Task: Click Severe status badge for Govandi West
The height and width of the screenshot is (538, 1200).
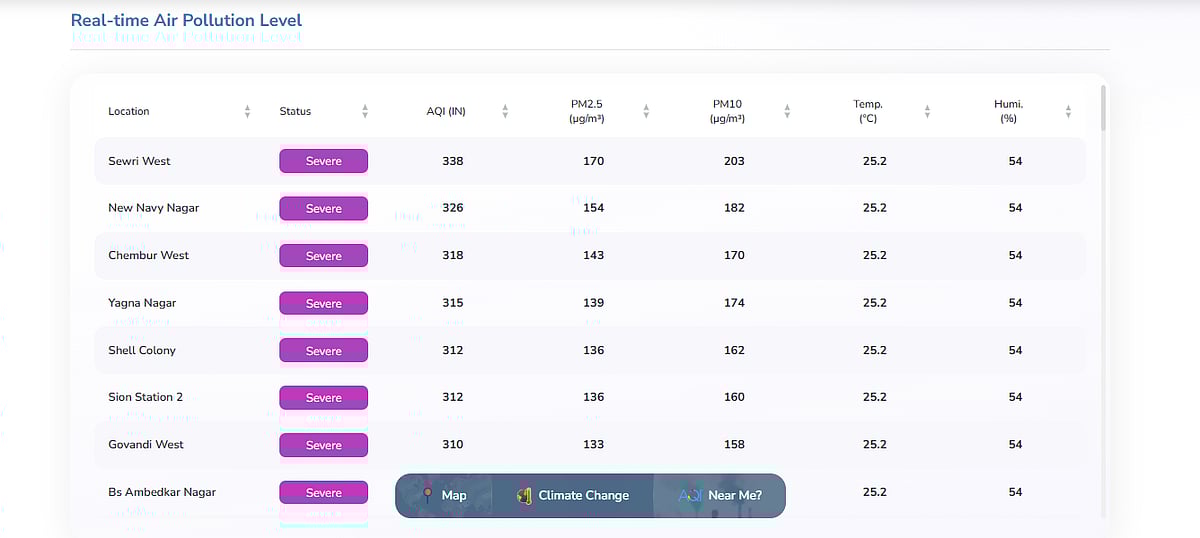Action: tap(323, 445)
